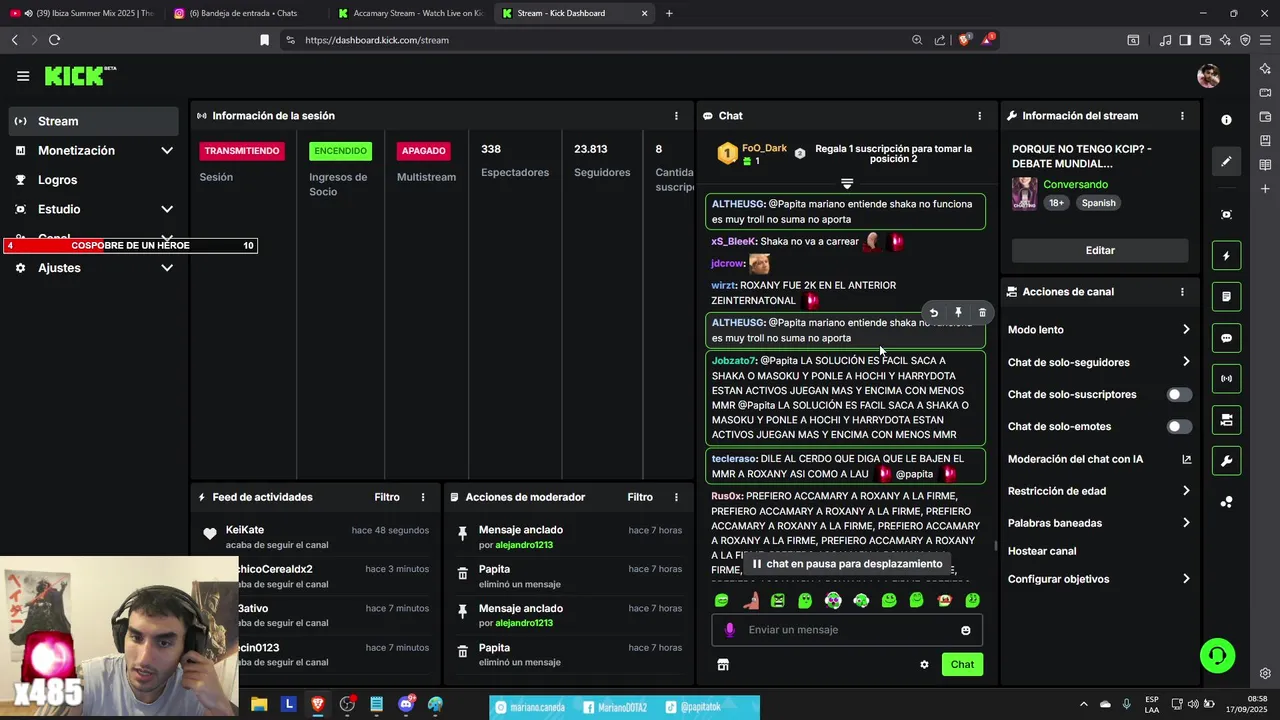Reload the page with the browser refresh button
Screen dimensions: 1280x720
54,40
